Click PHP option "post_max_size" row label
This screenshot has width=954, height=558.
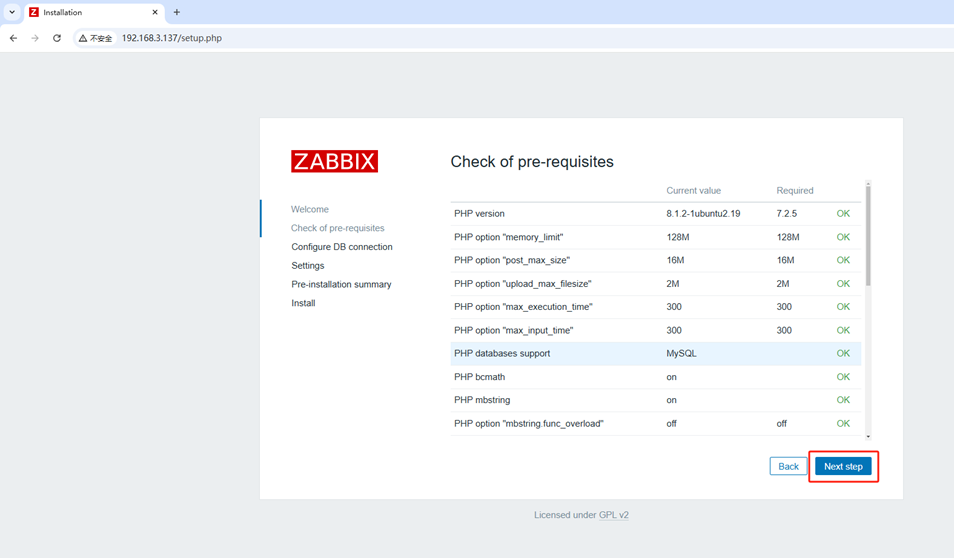click(x=512, y=260)
